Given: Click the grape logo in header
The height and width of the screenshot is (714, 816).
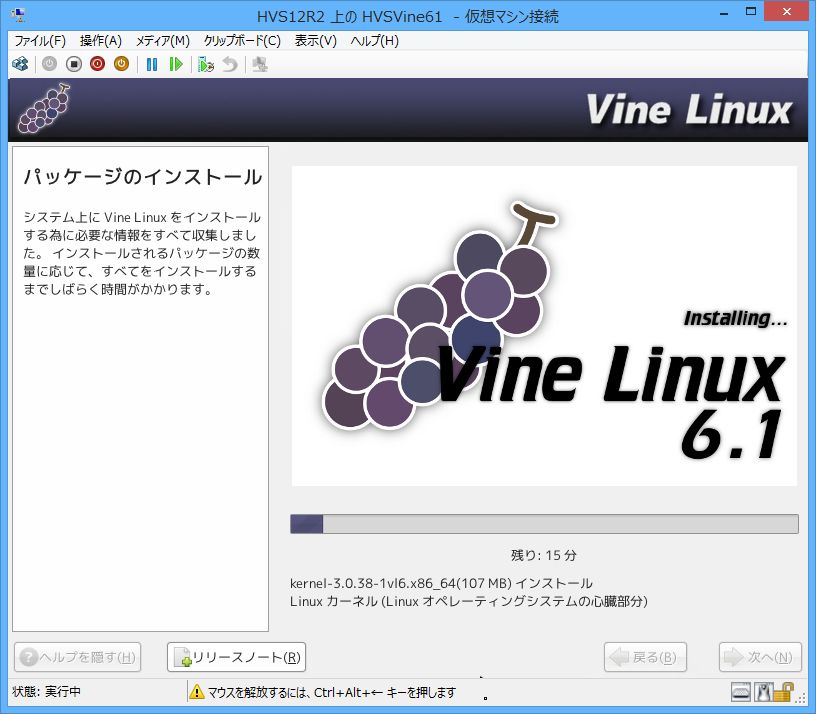Looking at the screenshot, I should pyautogui.click(x=44, y=108).
